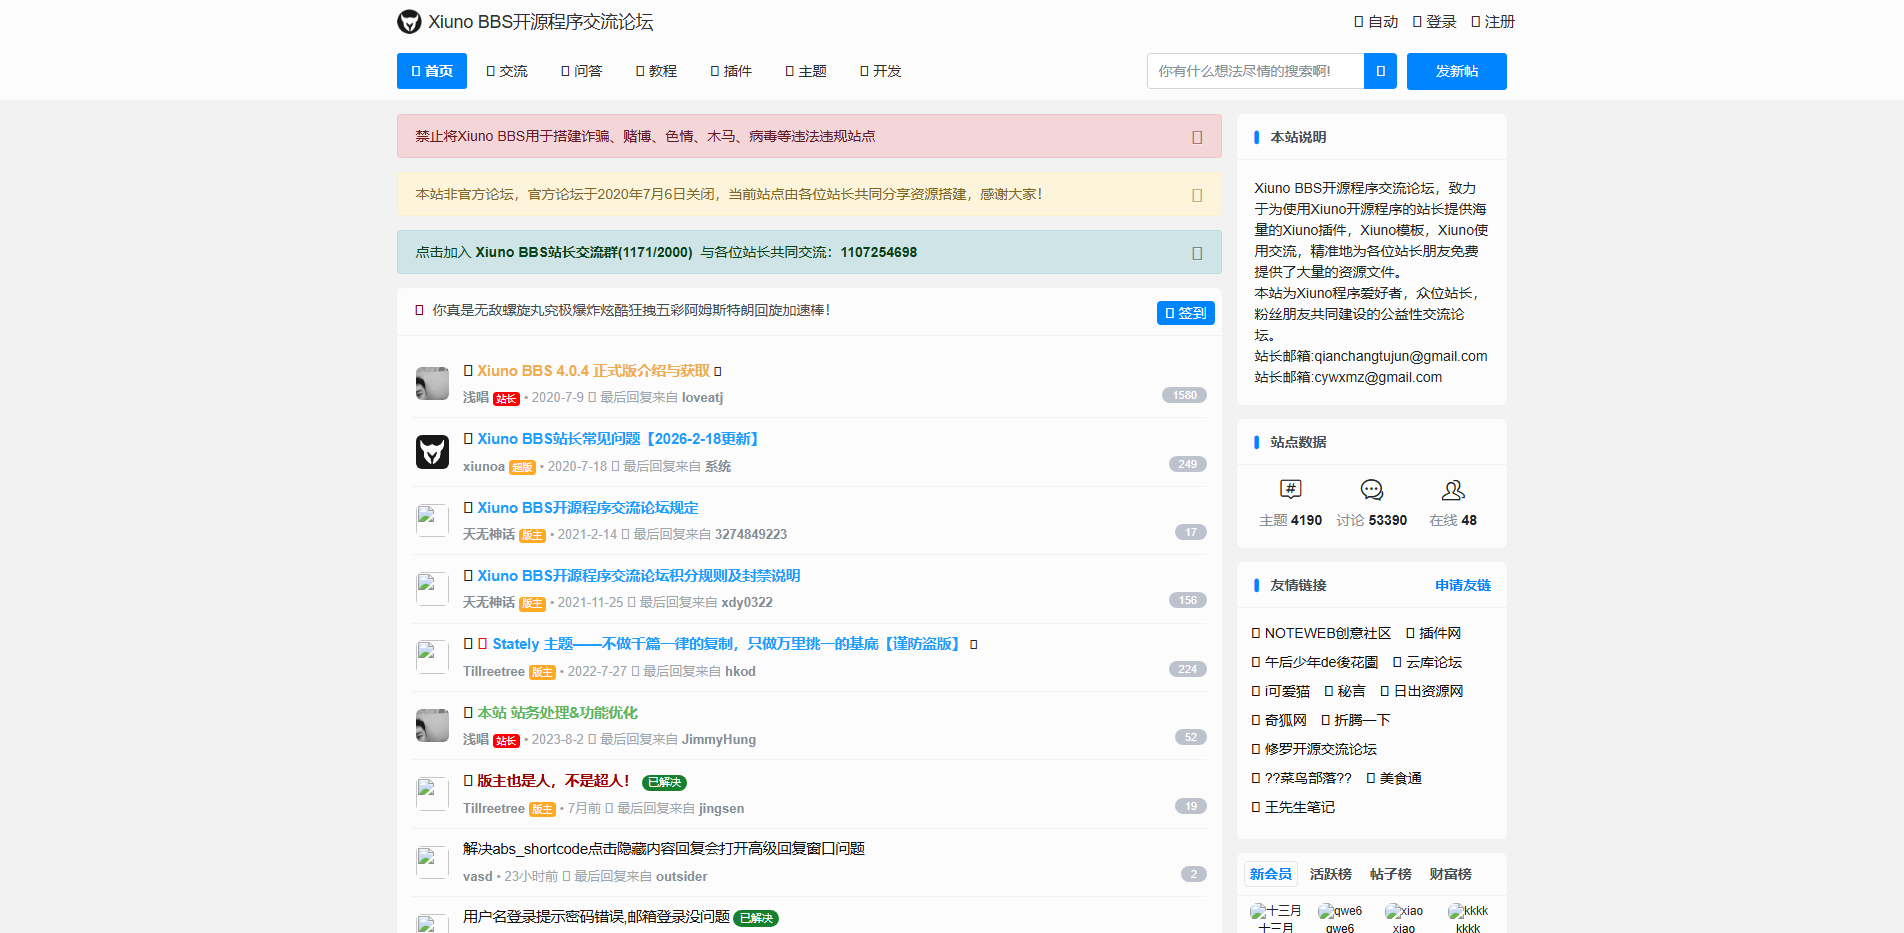Click the 讨论 discussion bubble icon
The image size is (1904, 933).
(x=1371, y=491)
